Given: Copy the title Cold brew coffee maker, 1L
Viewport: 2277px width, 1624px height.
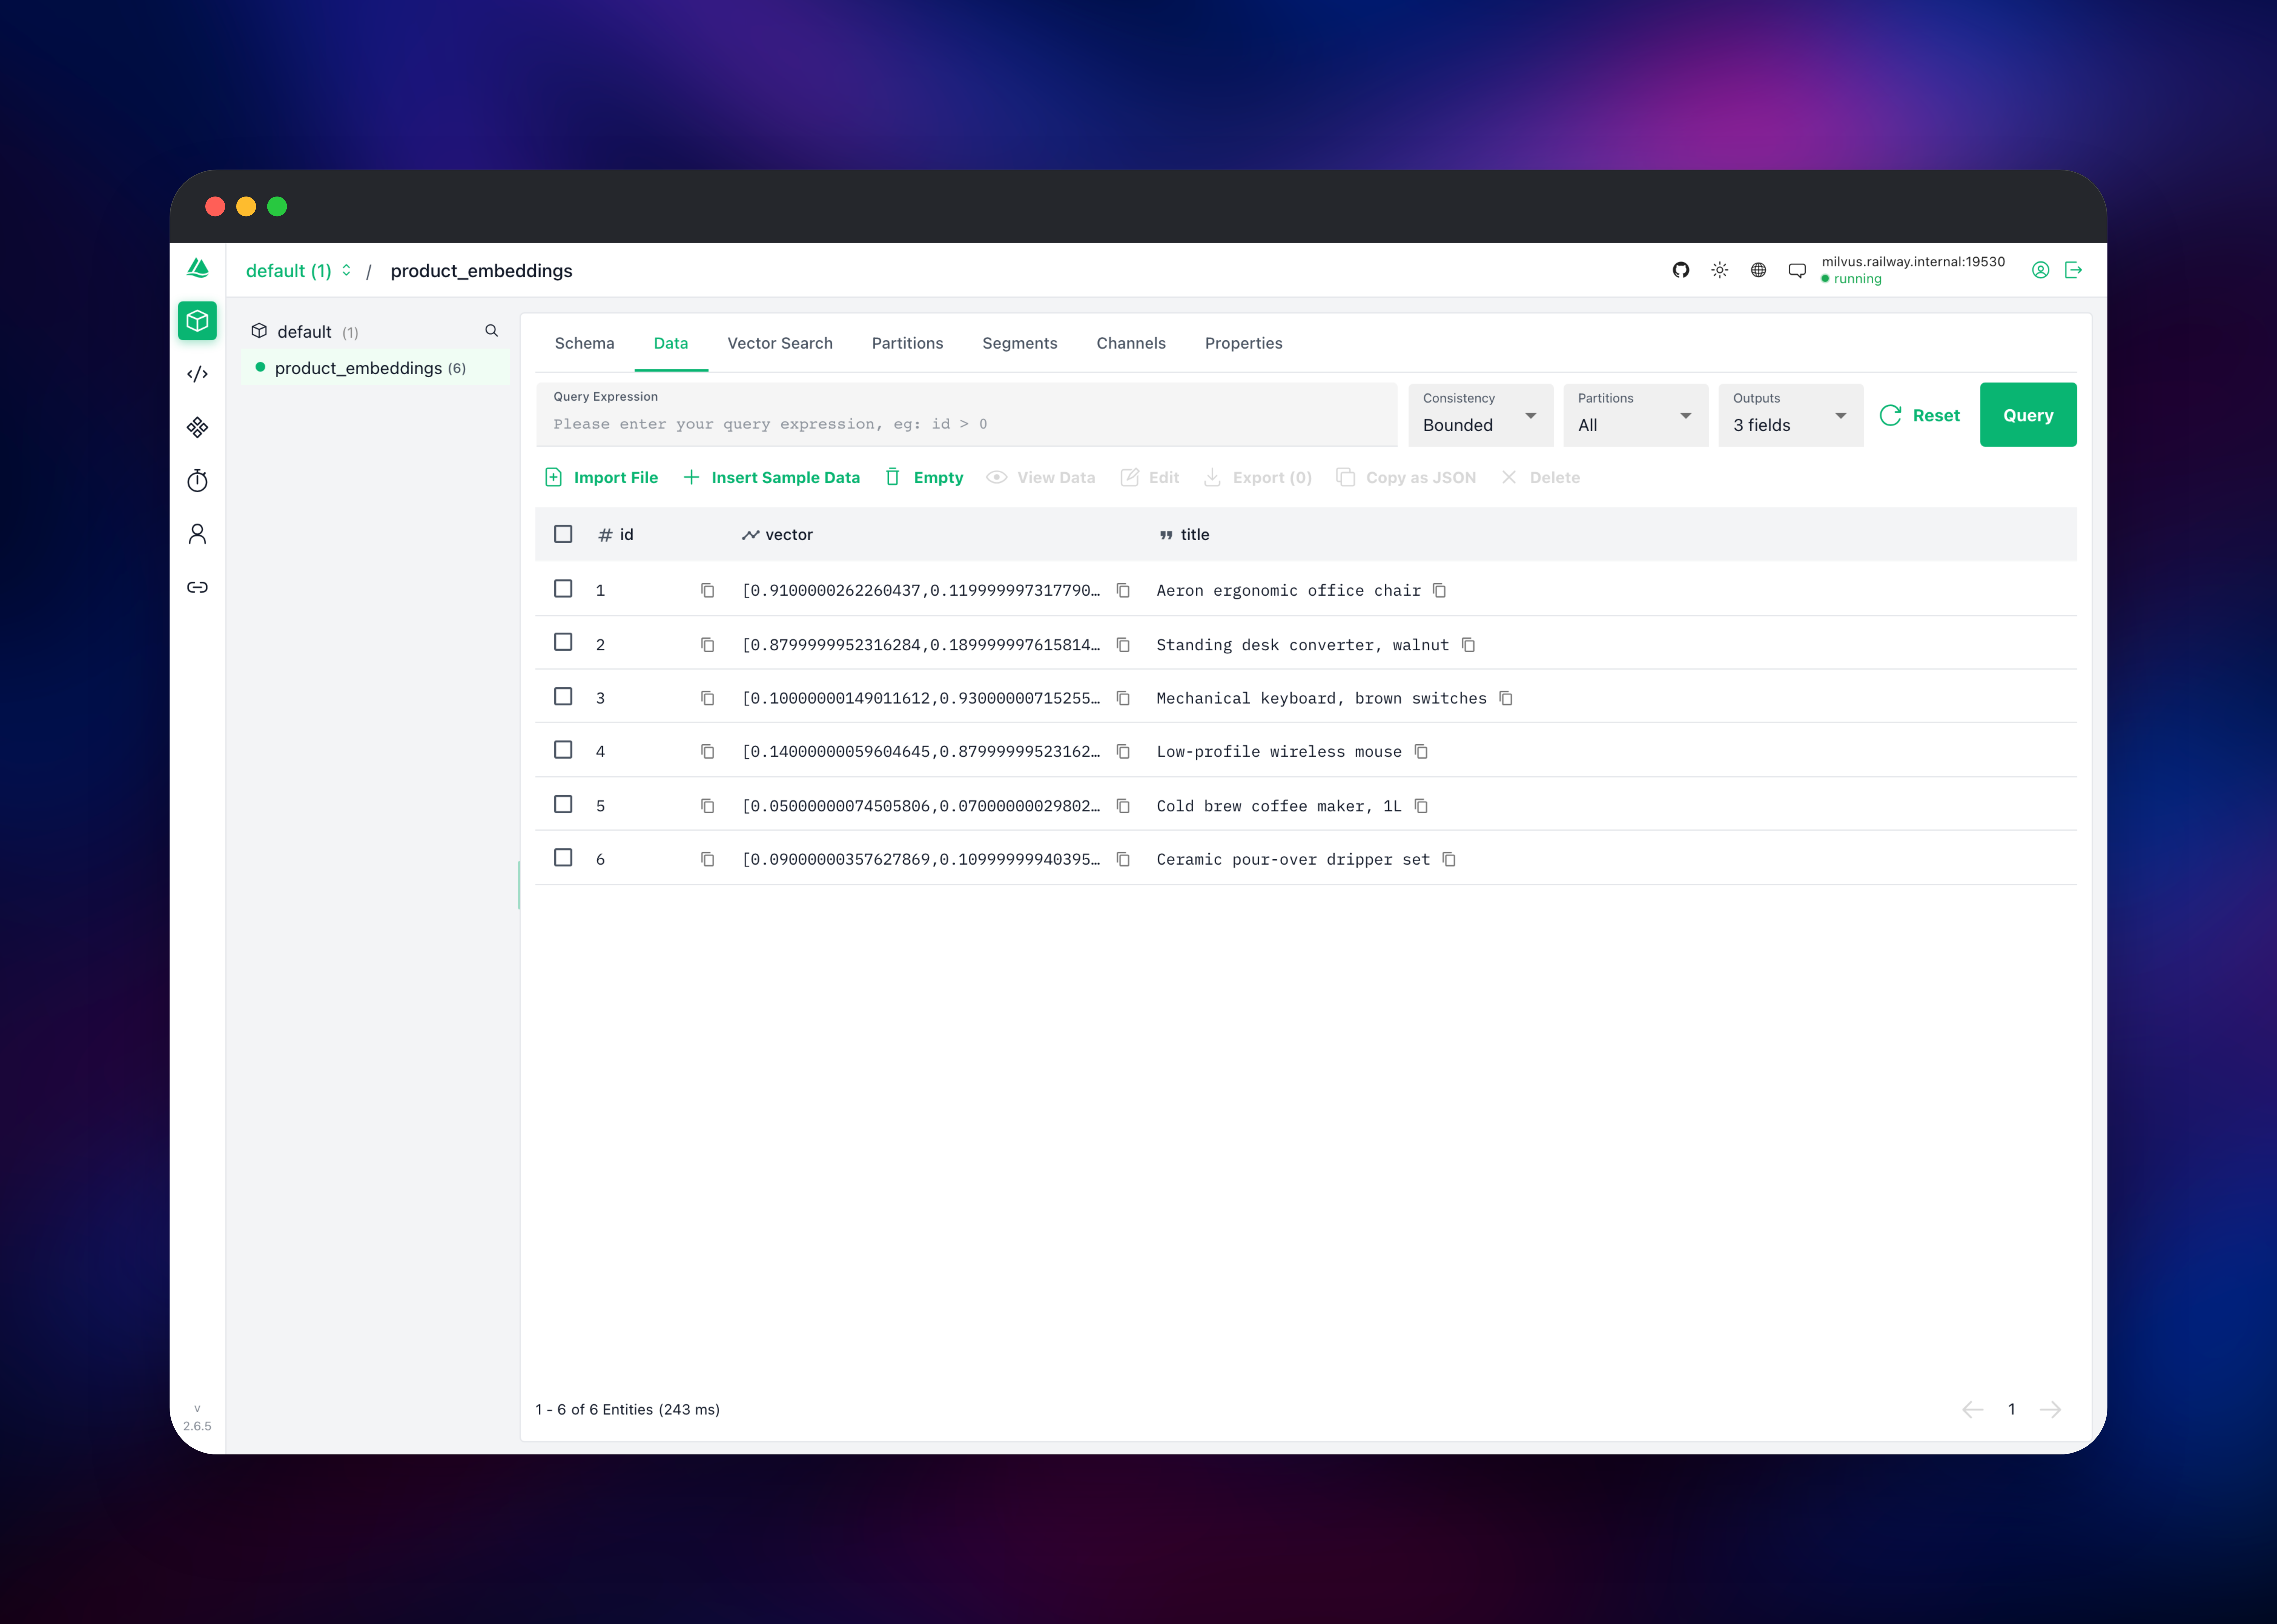Looking at the screenshot, I should coord(1421,806).
